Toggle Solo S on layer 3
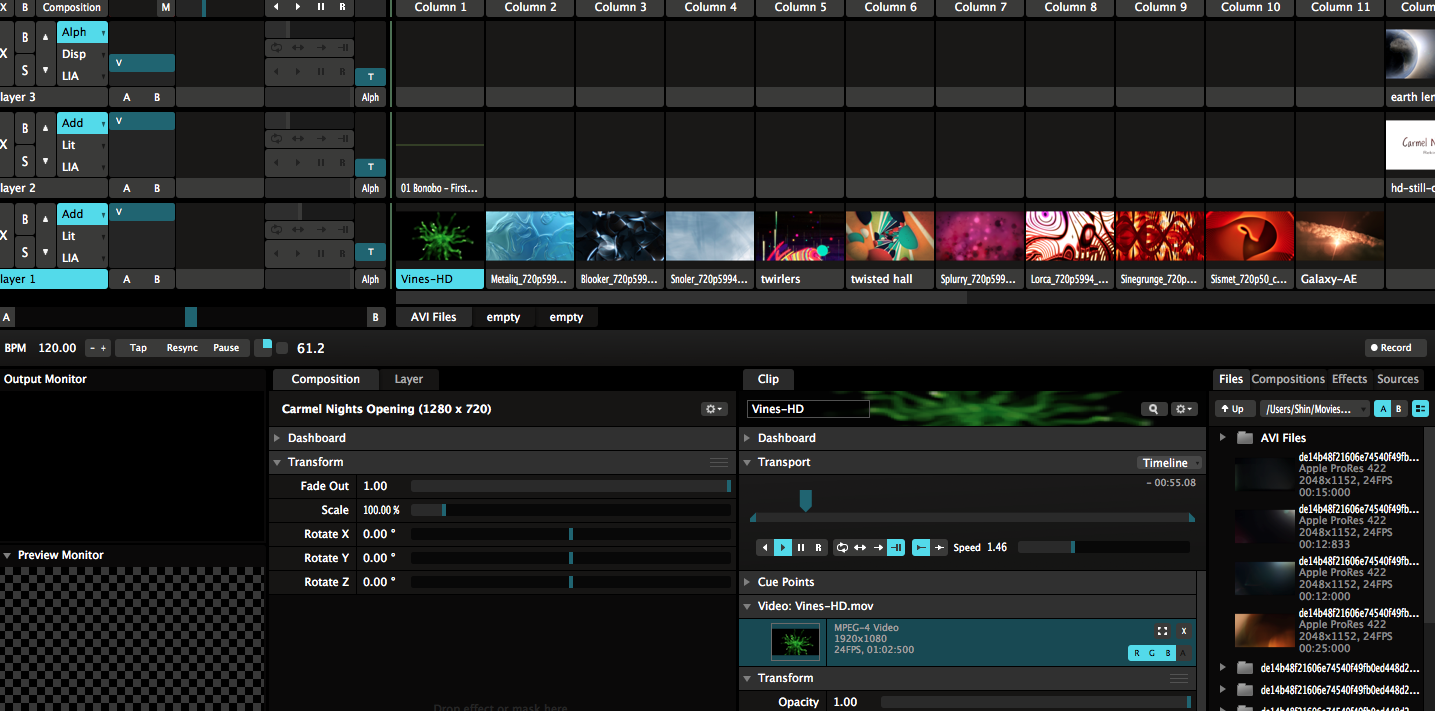This screenshot has height=711, width=1435. tap(26, 70)
